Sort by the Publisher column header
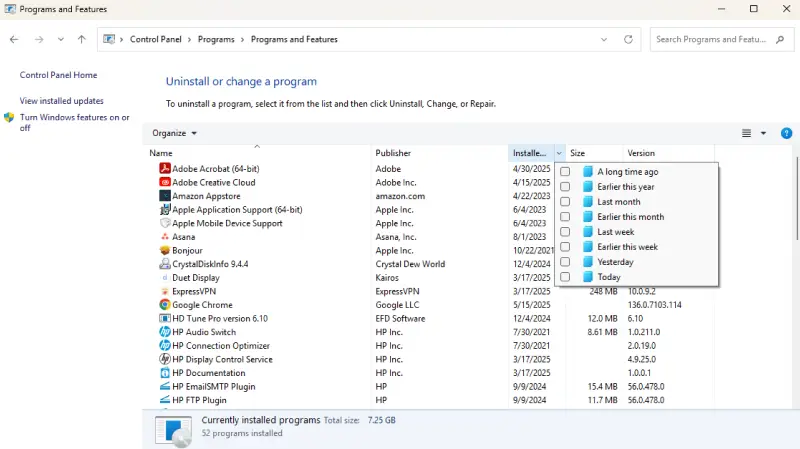Viewport: 800px width, 449px height. (440, 153)
